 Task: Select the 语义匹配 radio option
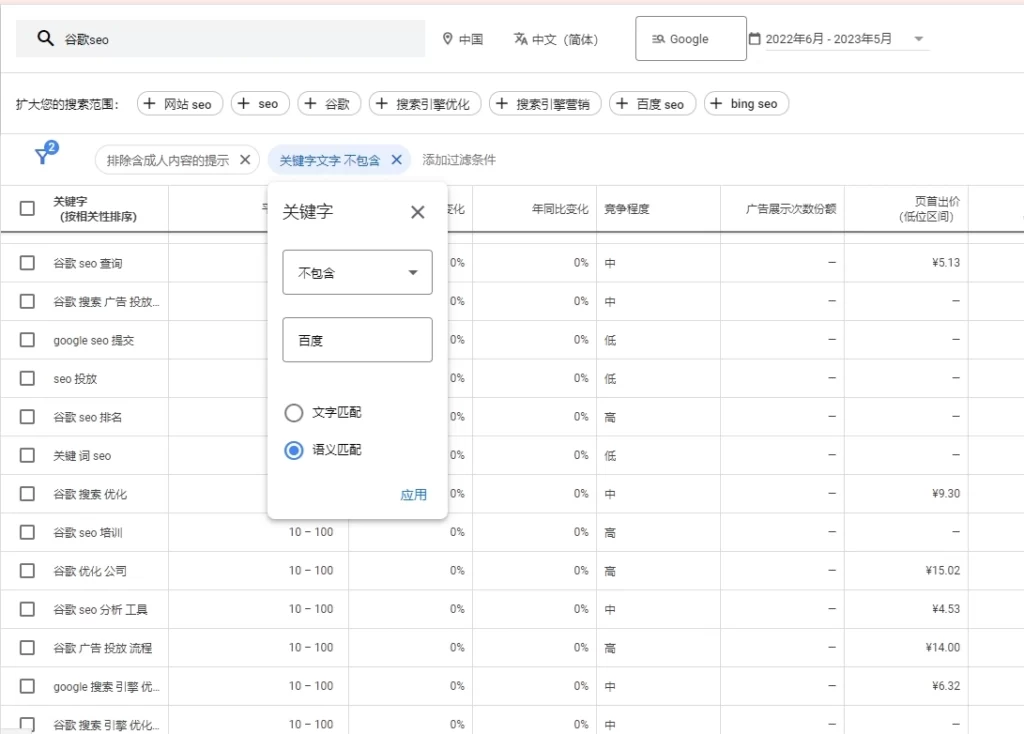click(294, 451)
